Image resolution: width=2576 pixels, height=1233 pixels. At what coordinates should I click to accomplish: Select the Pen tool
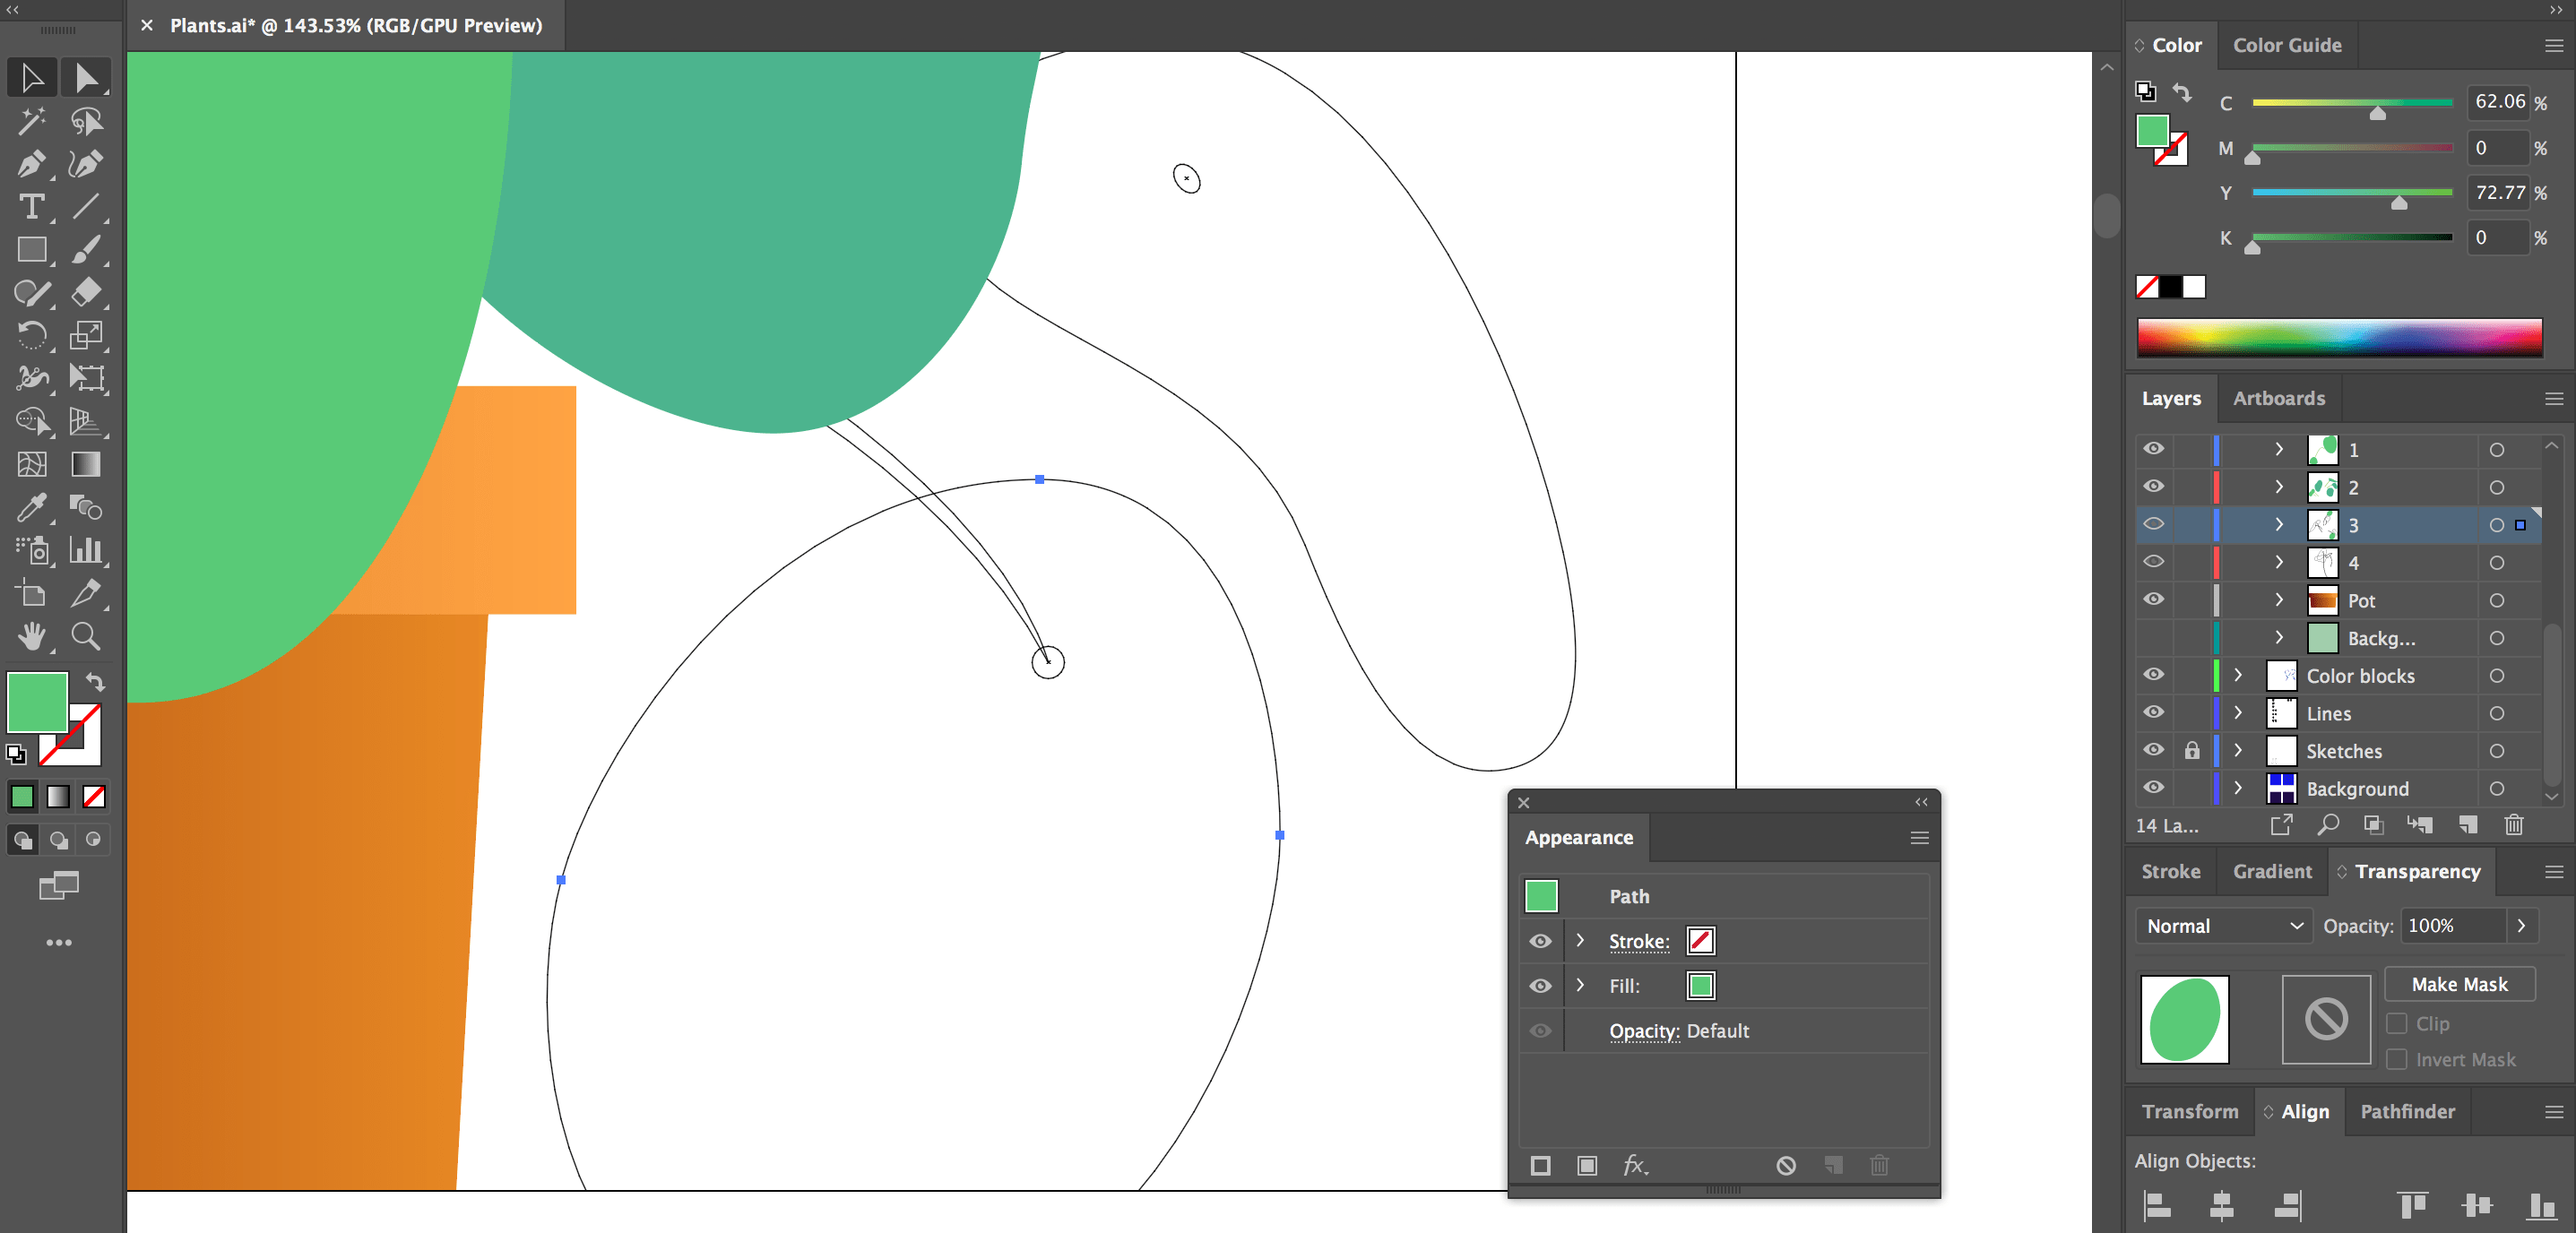pos(31,164)
